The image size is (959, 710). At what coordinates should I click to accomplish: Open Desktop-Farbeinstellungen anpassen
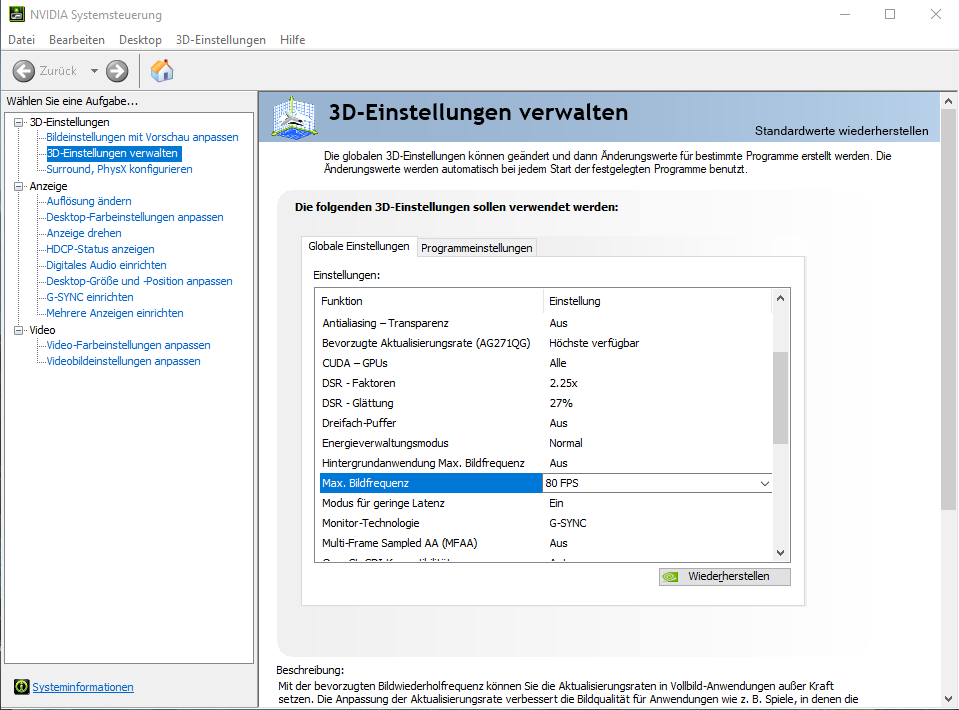135,217
